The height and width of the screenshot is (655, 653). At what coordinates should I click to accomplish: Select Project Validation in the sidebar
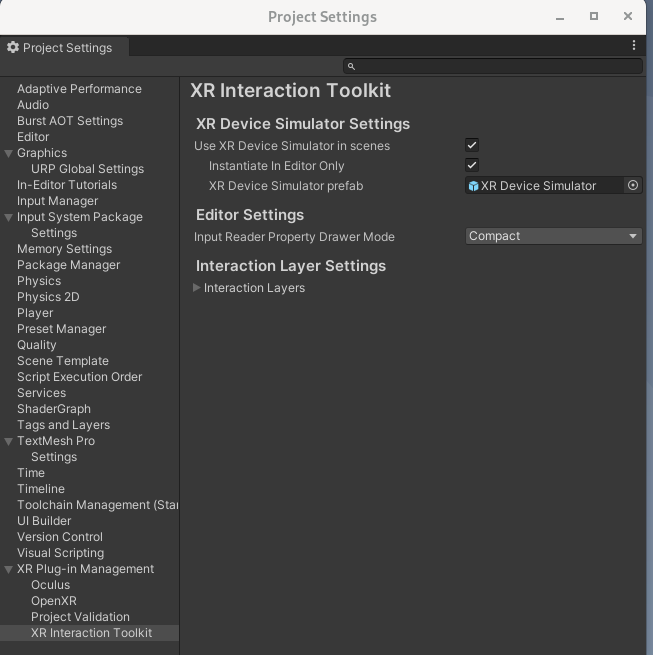tap(80, 617)
